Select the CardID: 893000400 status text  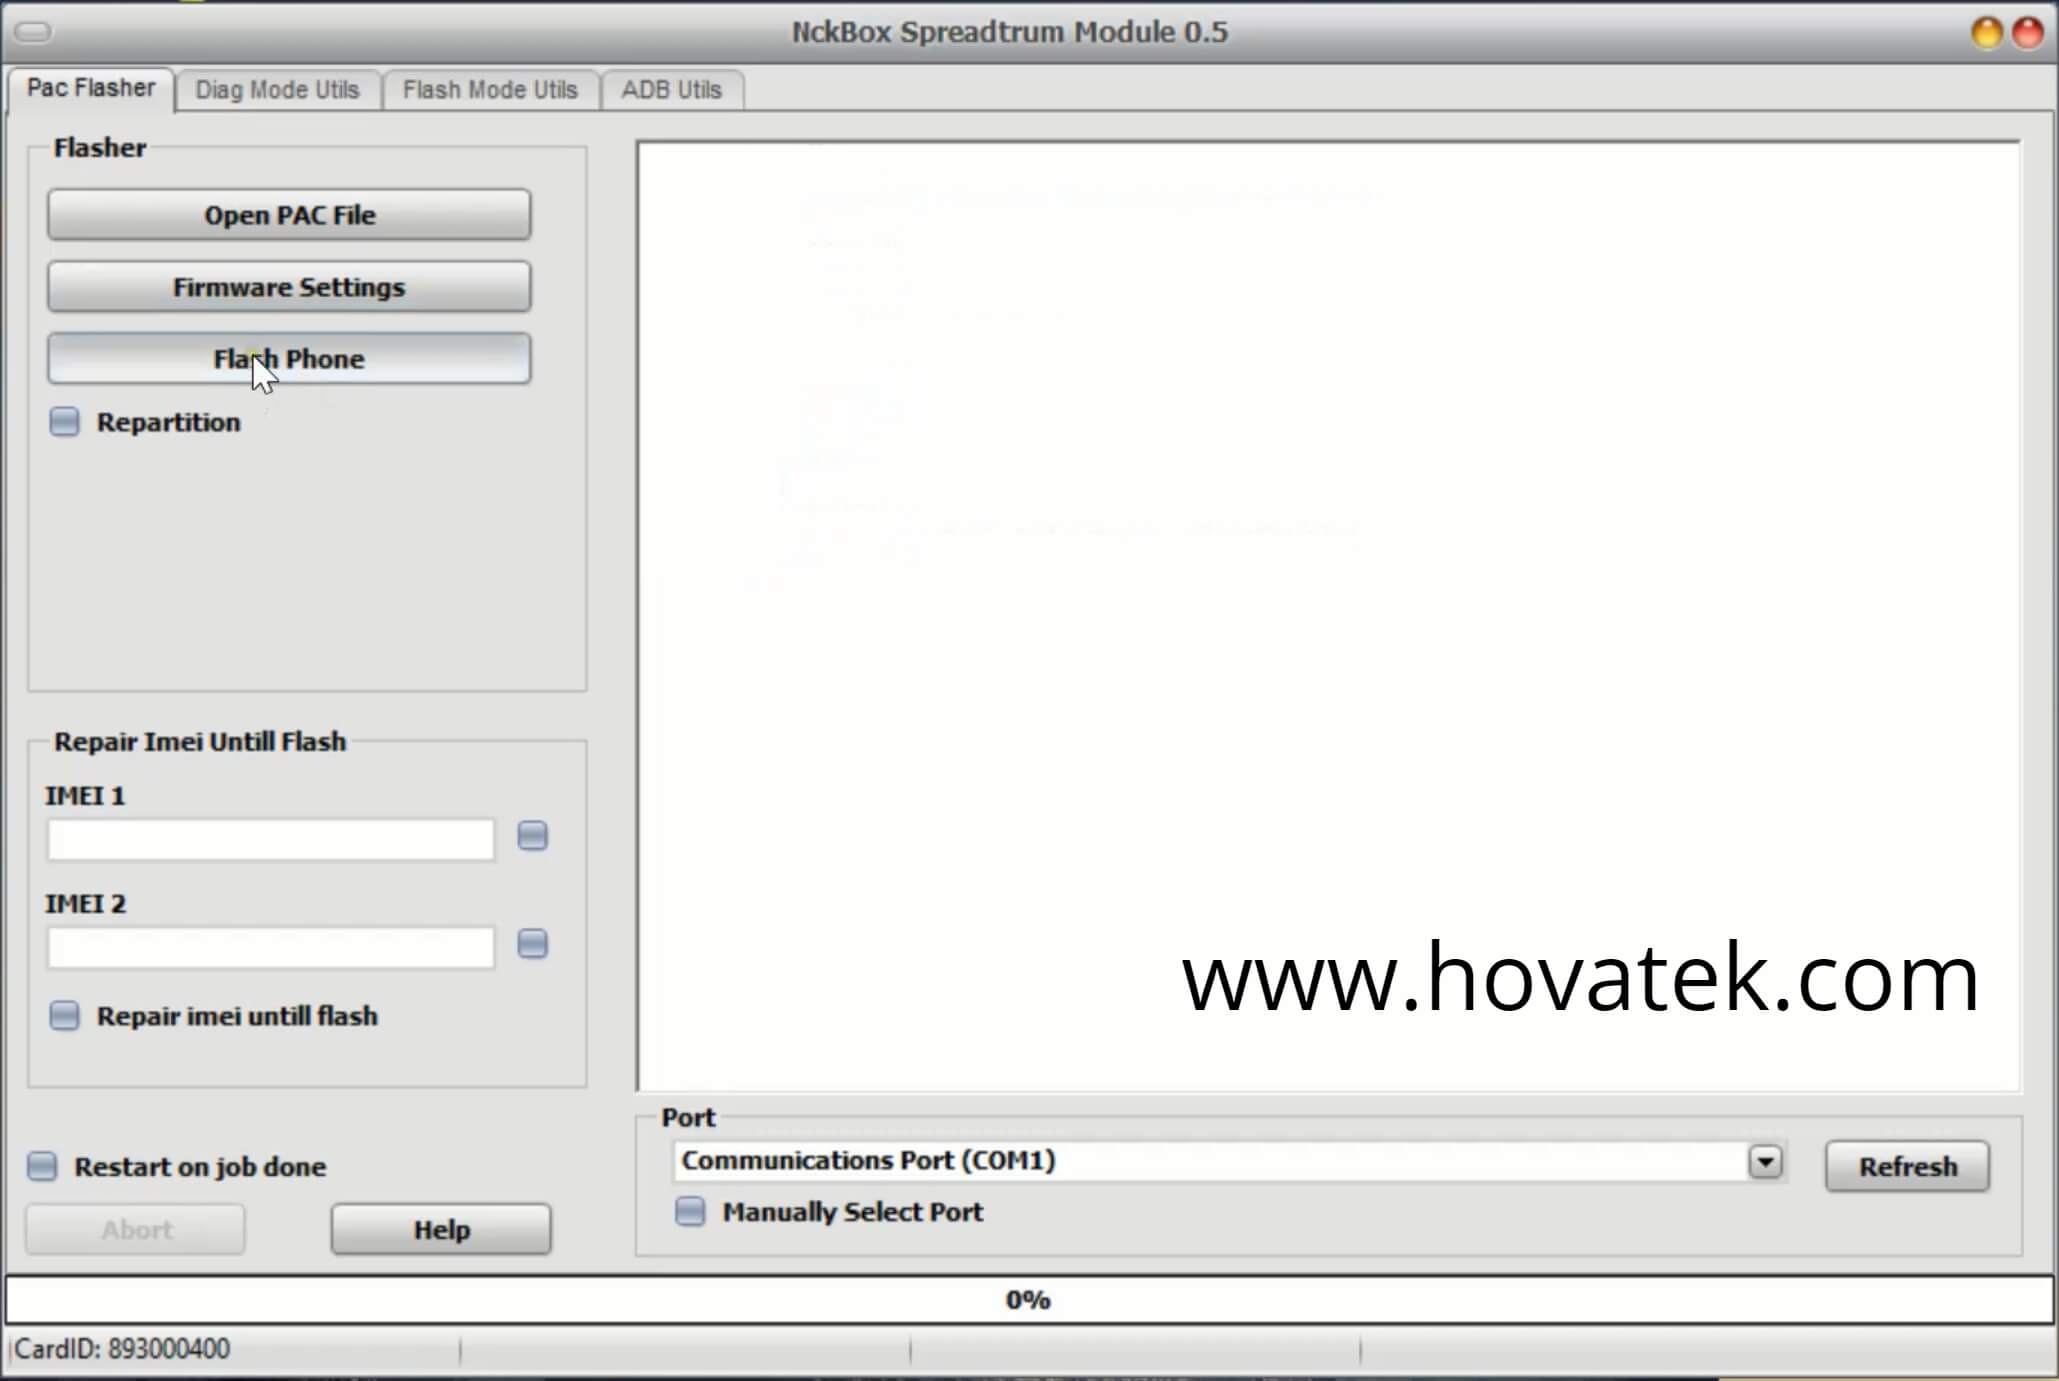122,1349
